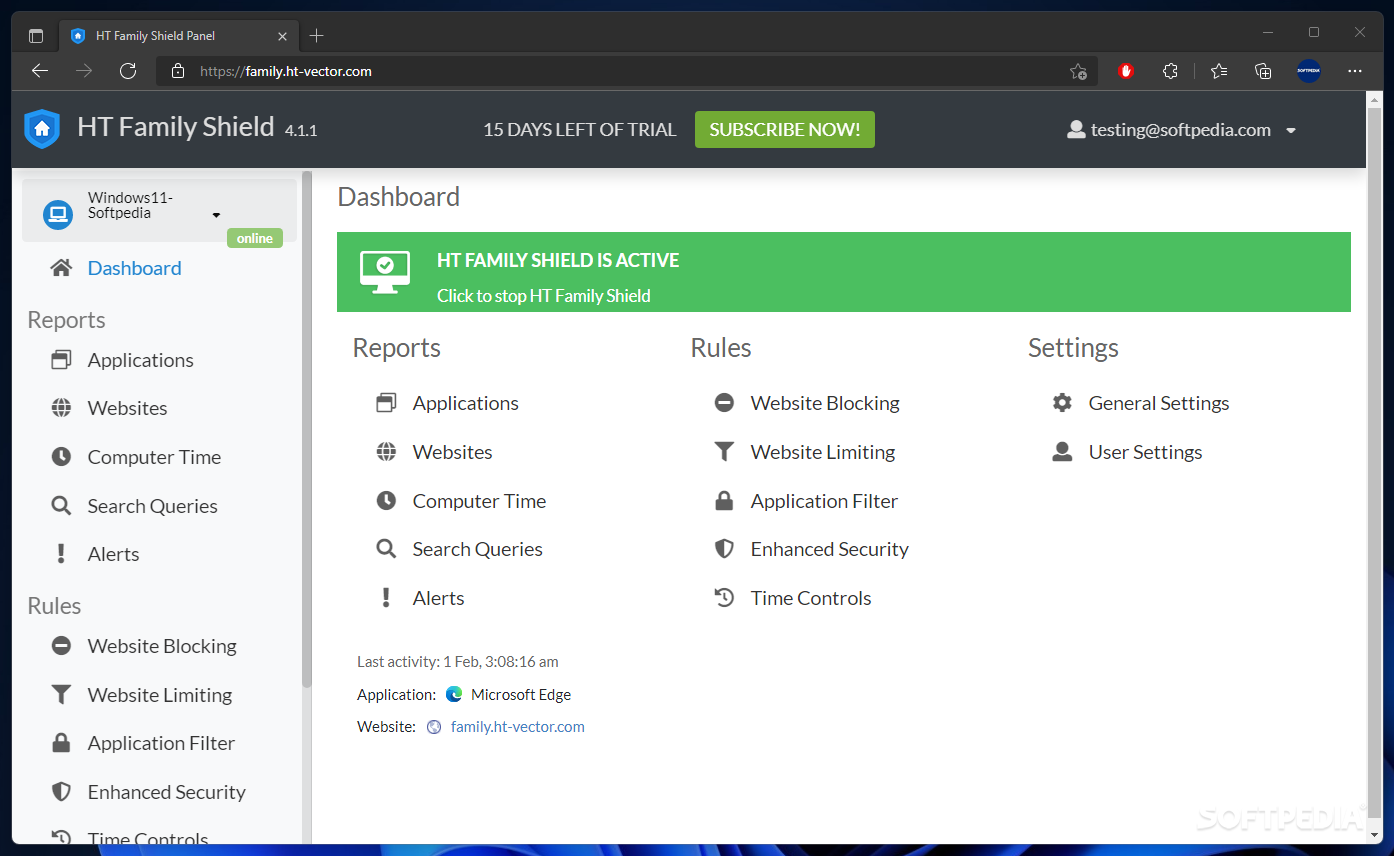Screen dimensions: 1394x856
Task: Click the dashboard Application Filter lock icon
Action: click(x=724, y=501)
